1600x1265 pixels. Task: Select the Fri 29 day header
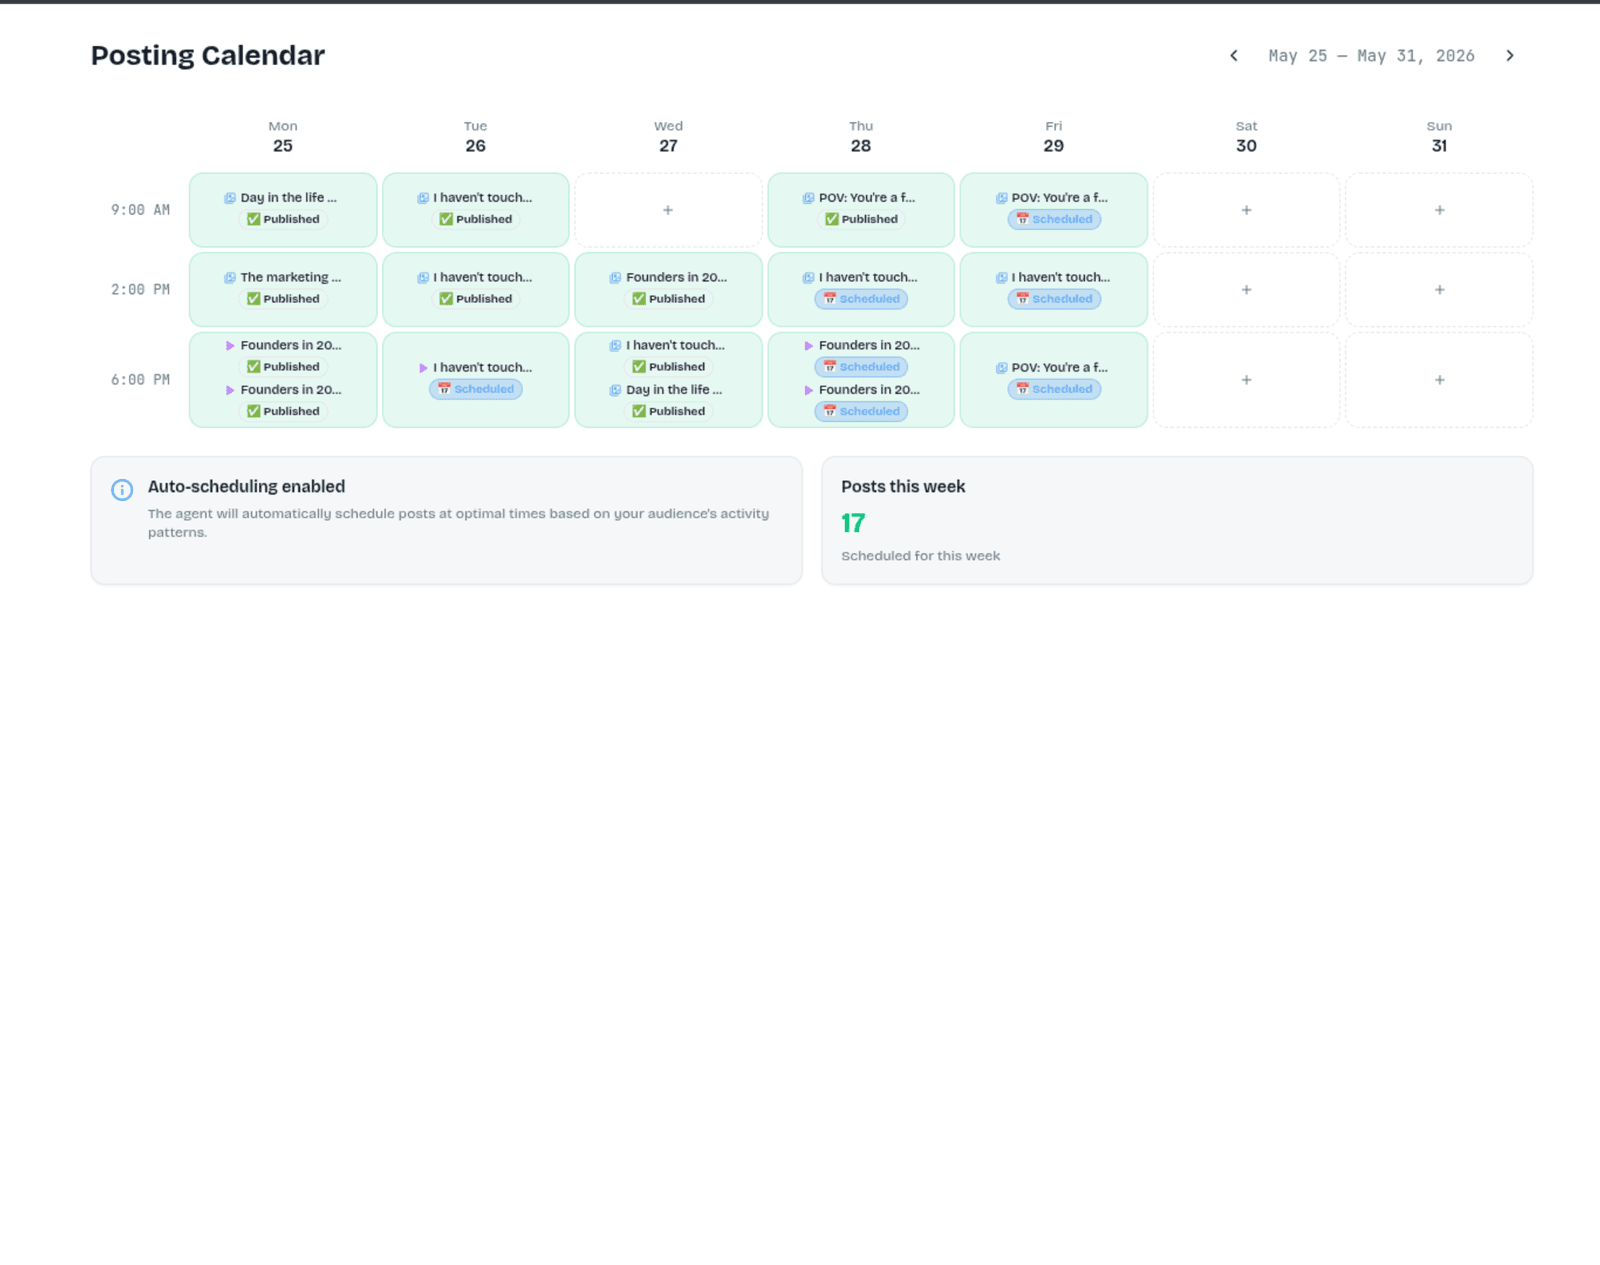coord(1054,137)
